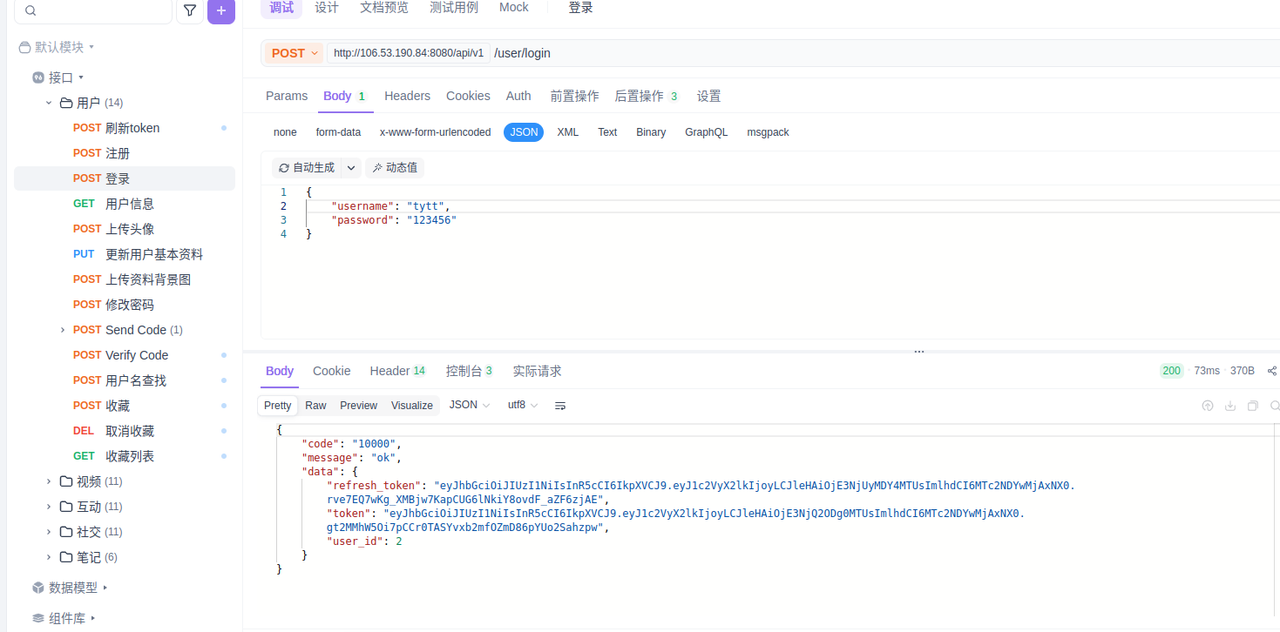This screenshot has width=1280, height=632.
Task: Select the form-data body type
Action: point(338,132)
